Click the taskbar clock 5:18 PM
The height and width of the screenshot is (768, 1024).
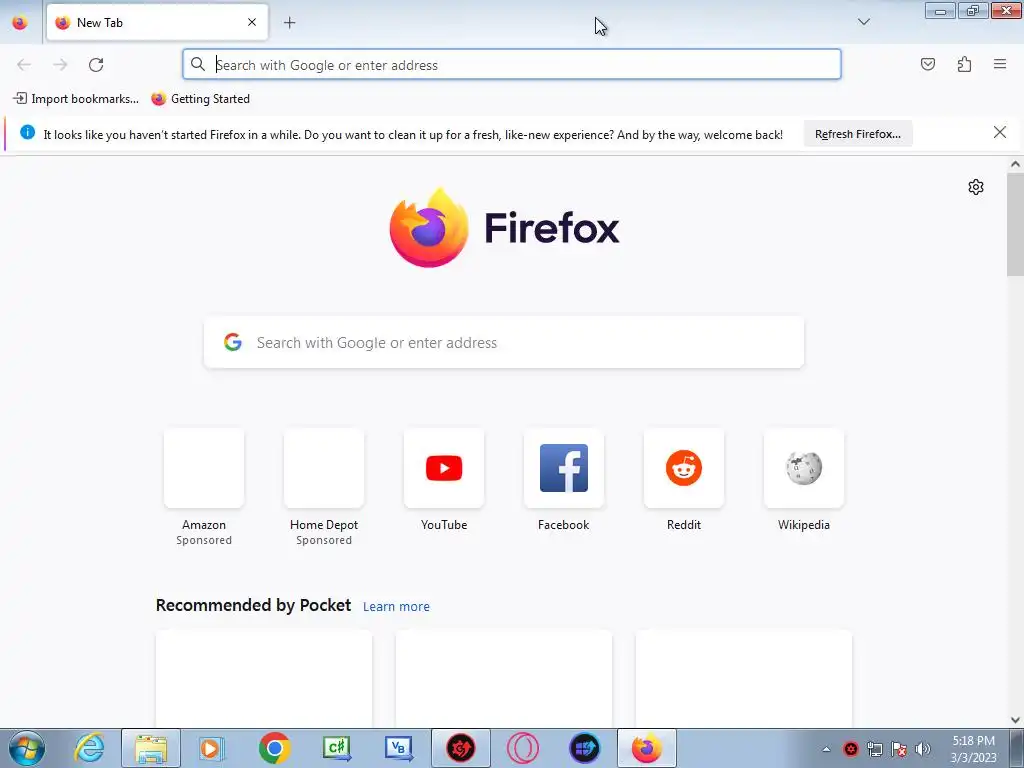(x=973, y=741)
